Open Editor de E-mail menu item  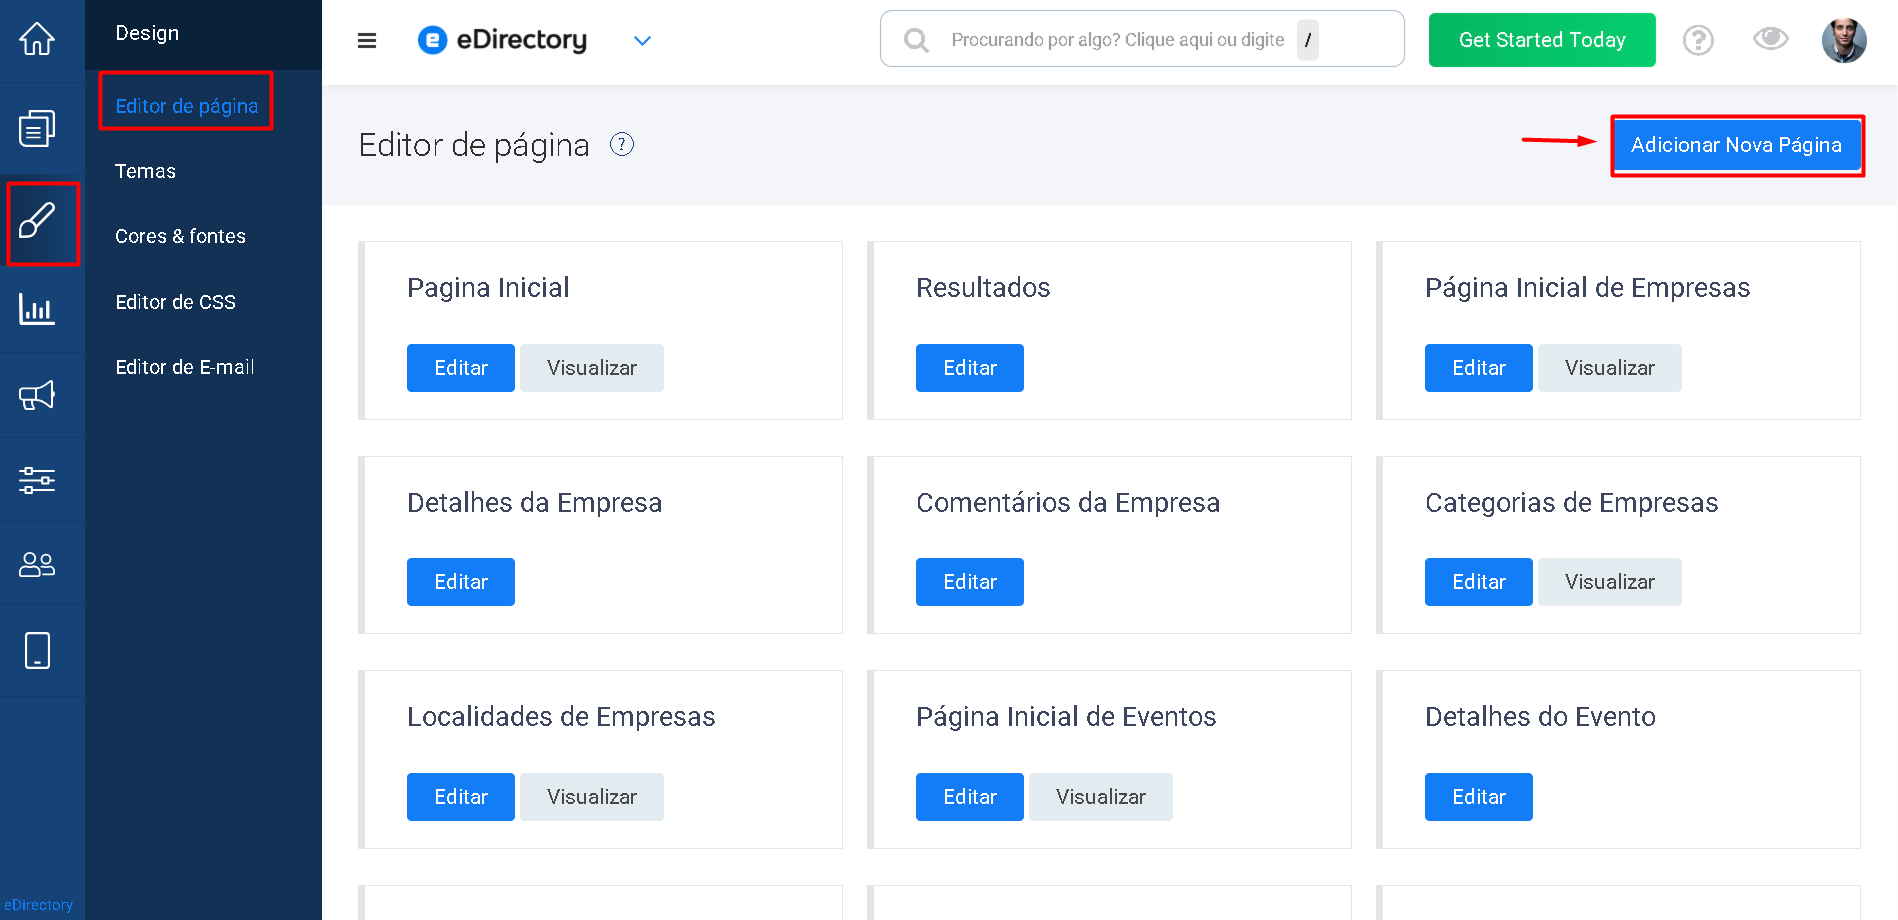[x=185, y=367]
